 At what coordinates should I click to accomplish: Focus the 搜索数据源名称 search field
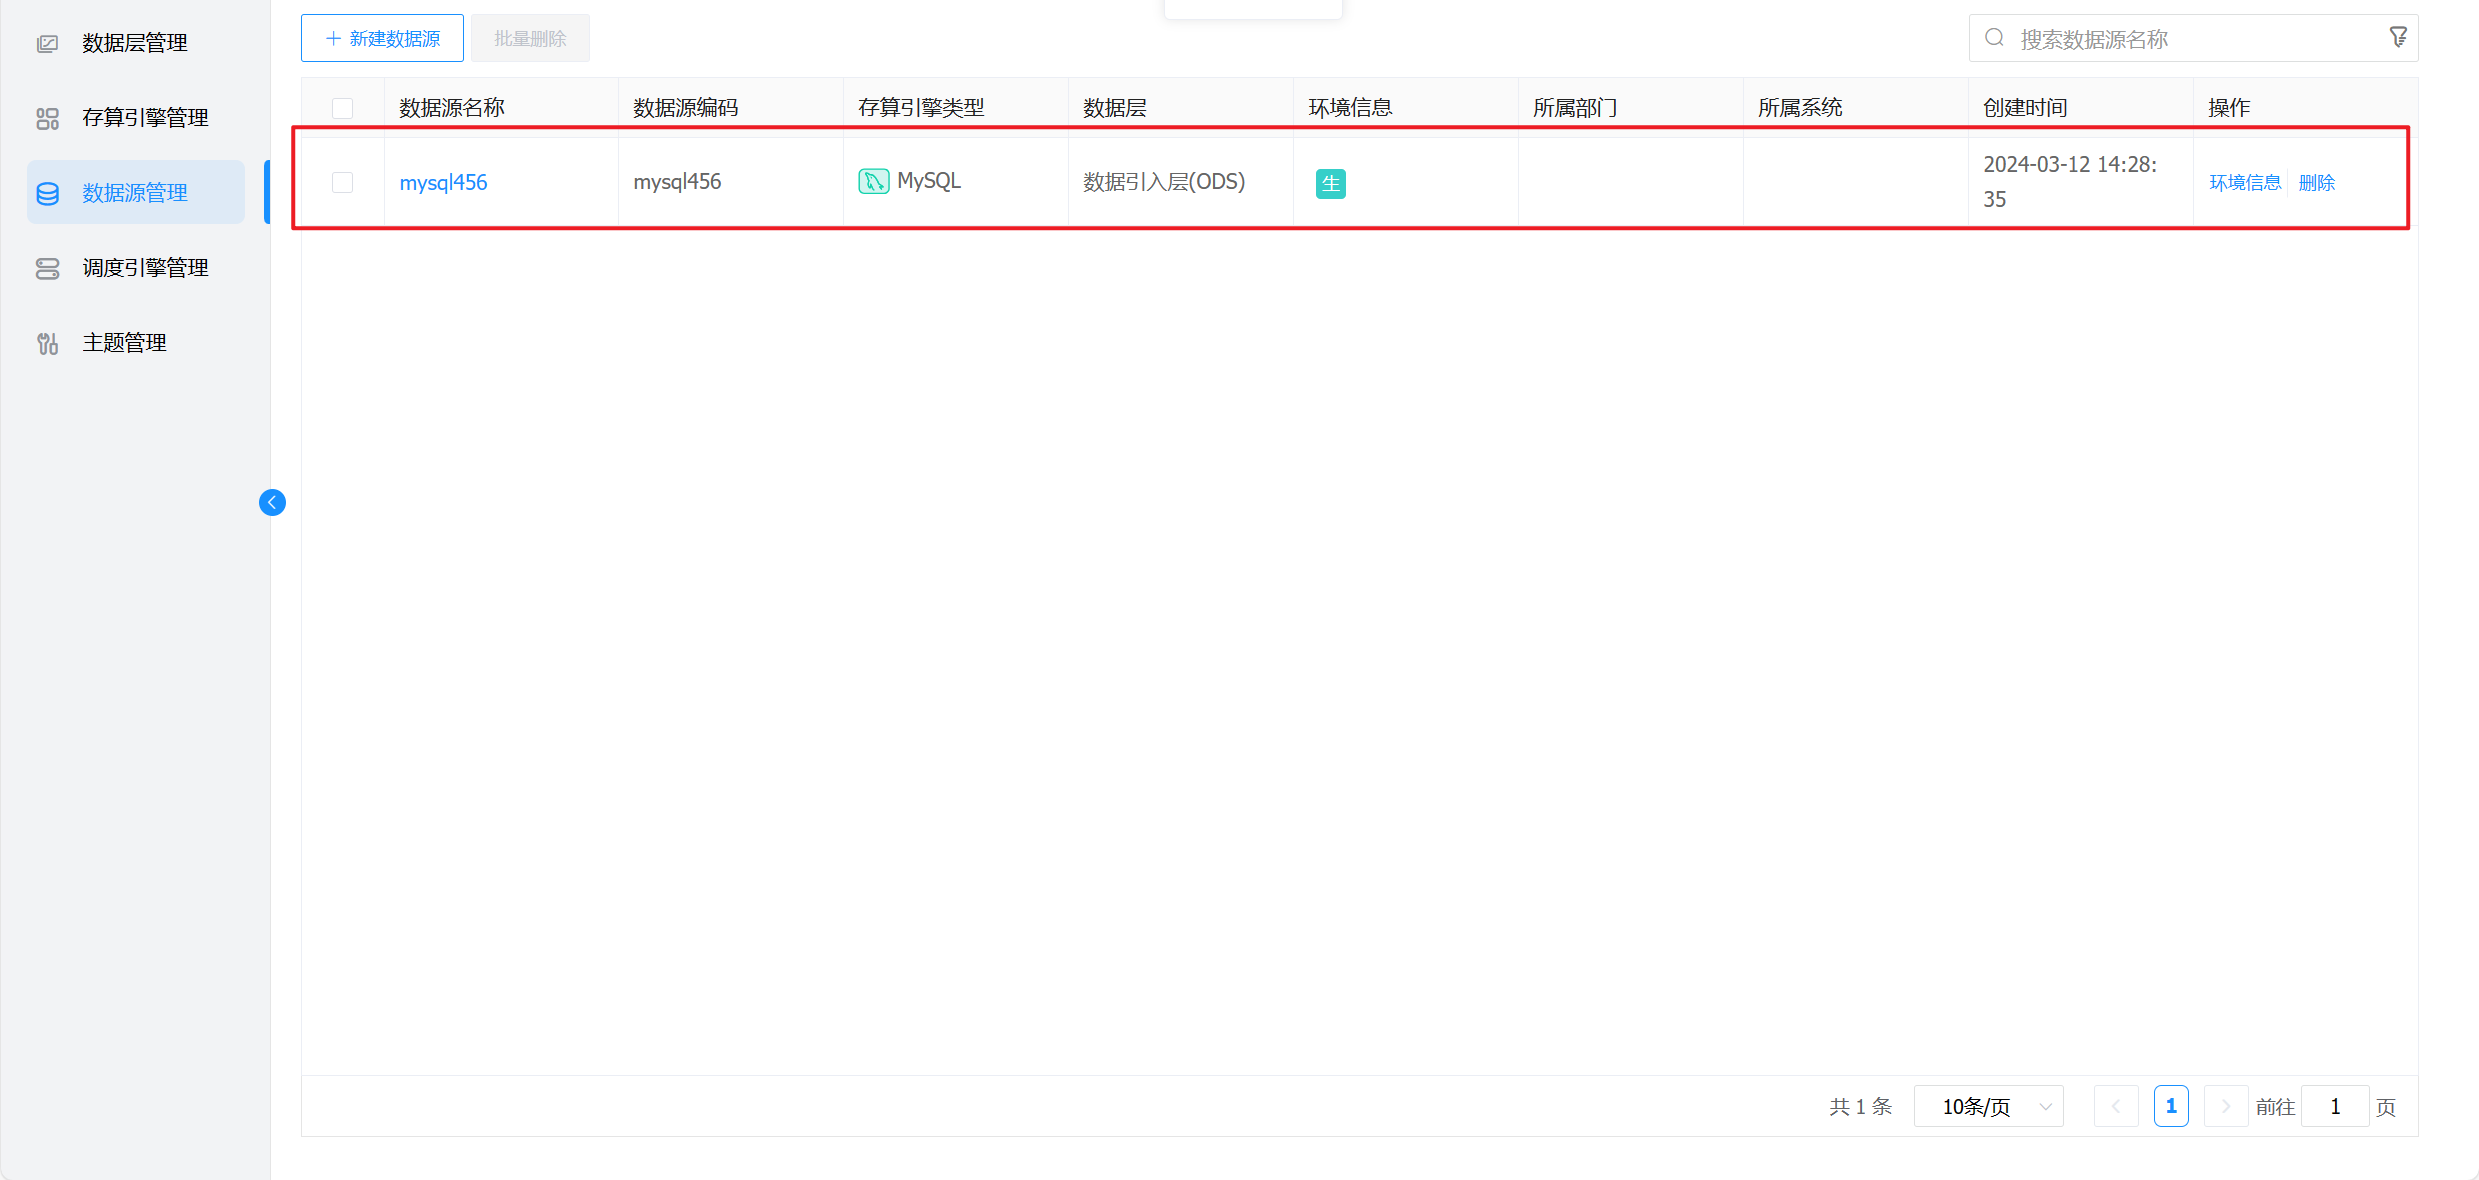[x=2180, y=39]
